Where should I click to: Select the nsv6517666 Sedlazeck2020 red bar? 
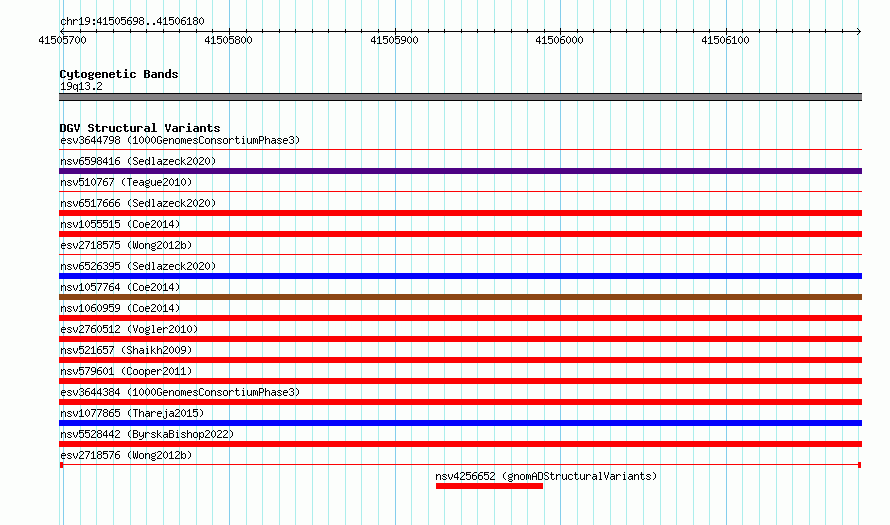click(x=460, y=213)
